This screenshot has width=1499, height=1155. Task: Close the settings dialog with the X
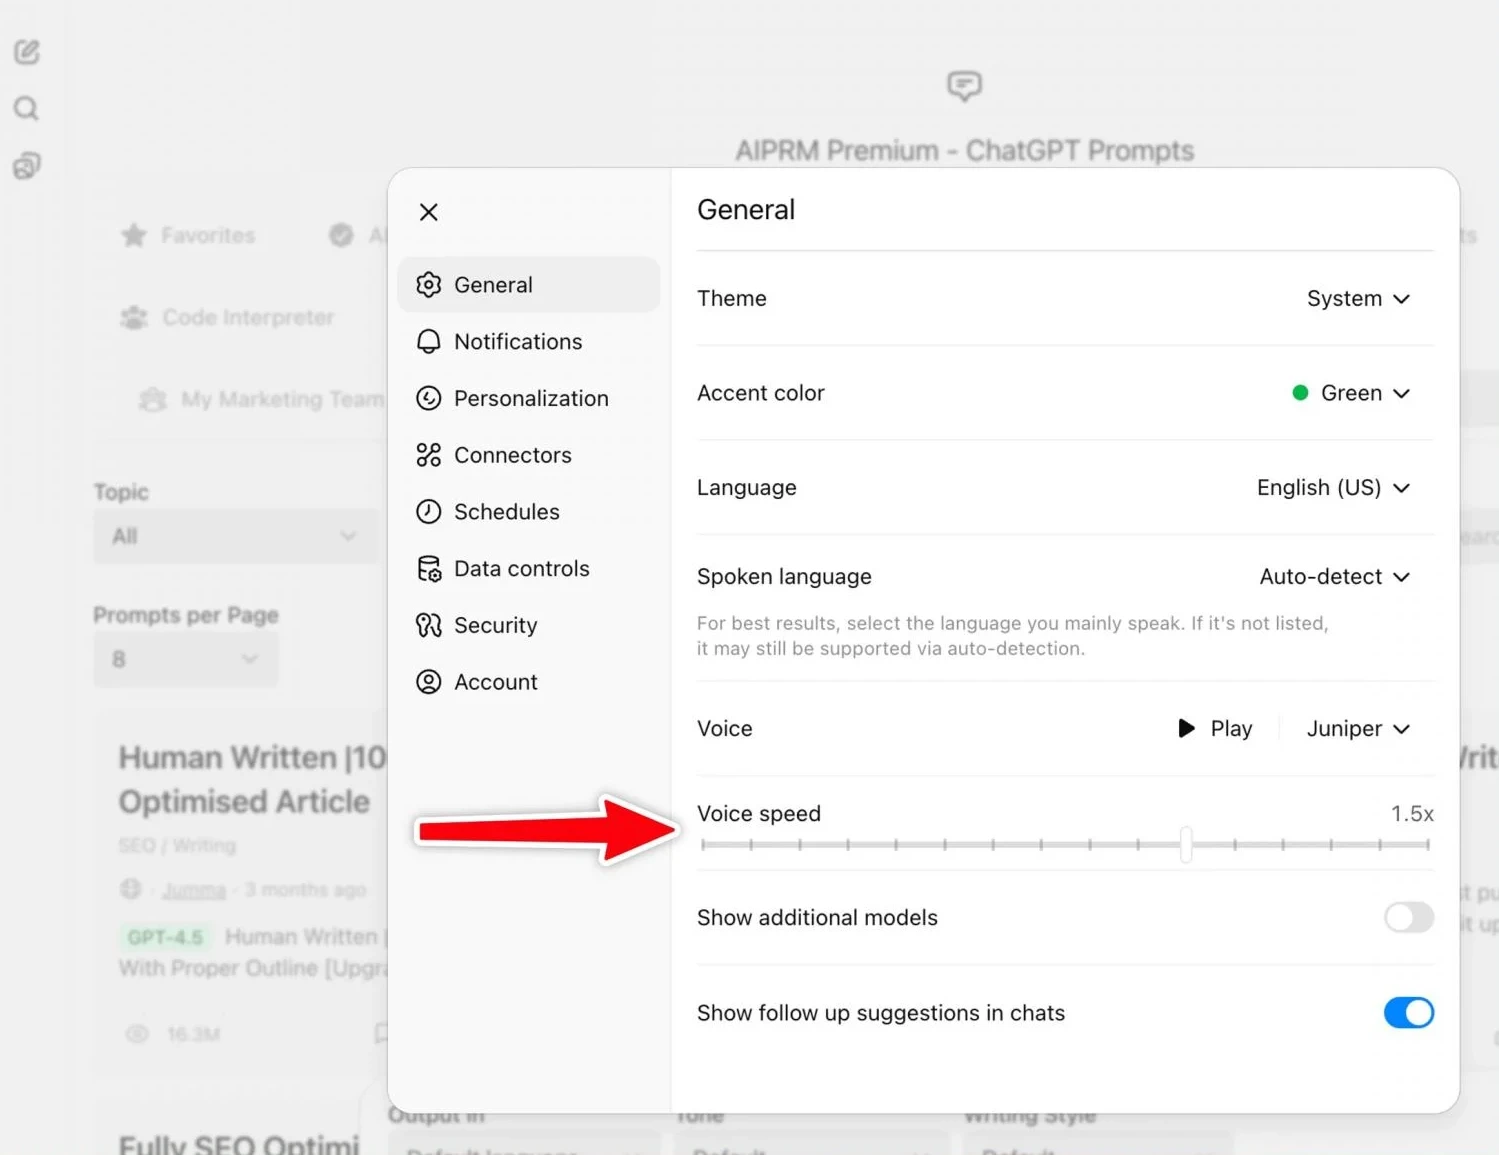pyautogui.click(x=429, y=212)
